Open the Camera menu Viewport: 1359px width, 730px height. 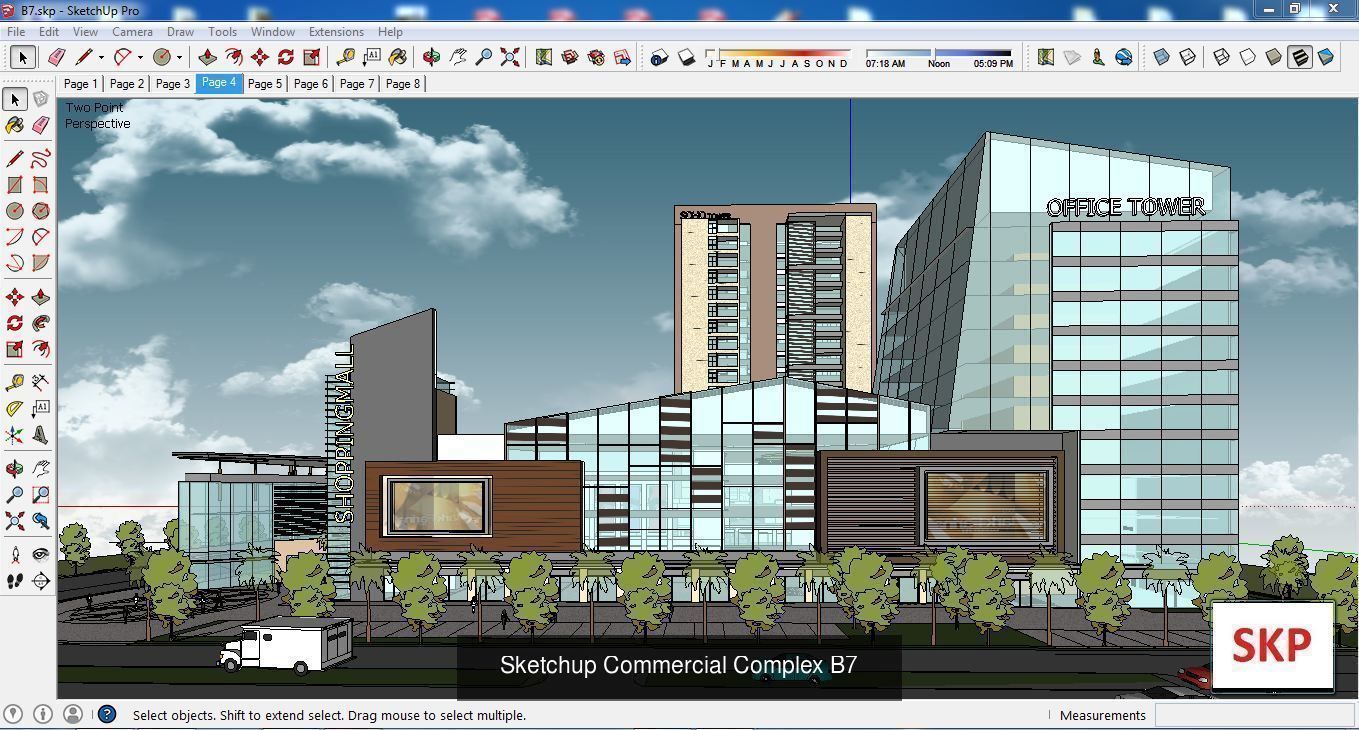point(132,32)
